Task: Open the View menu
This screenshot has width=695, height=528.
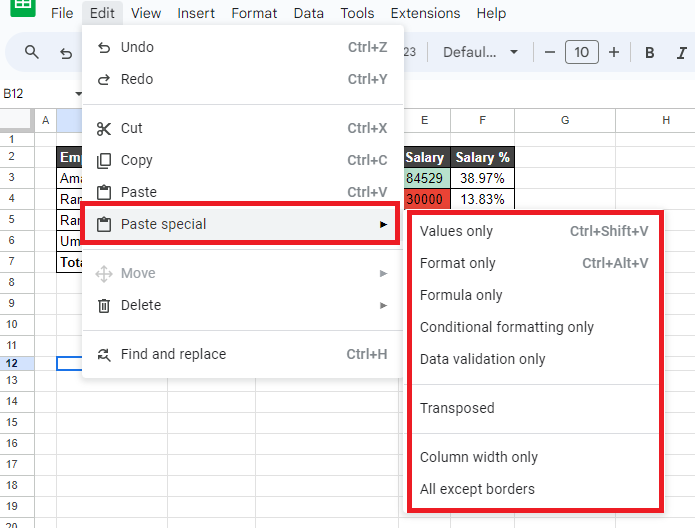Action: click(x=146, y=13)
